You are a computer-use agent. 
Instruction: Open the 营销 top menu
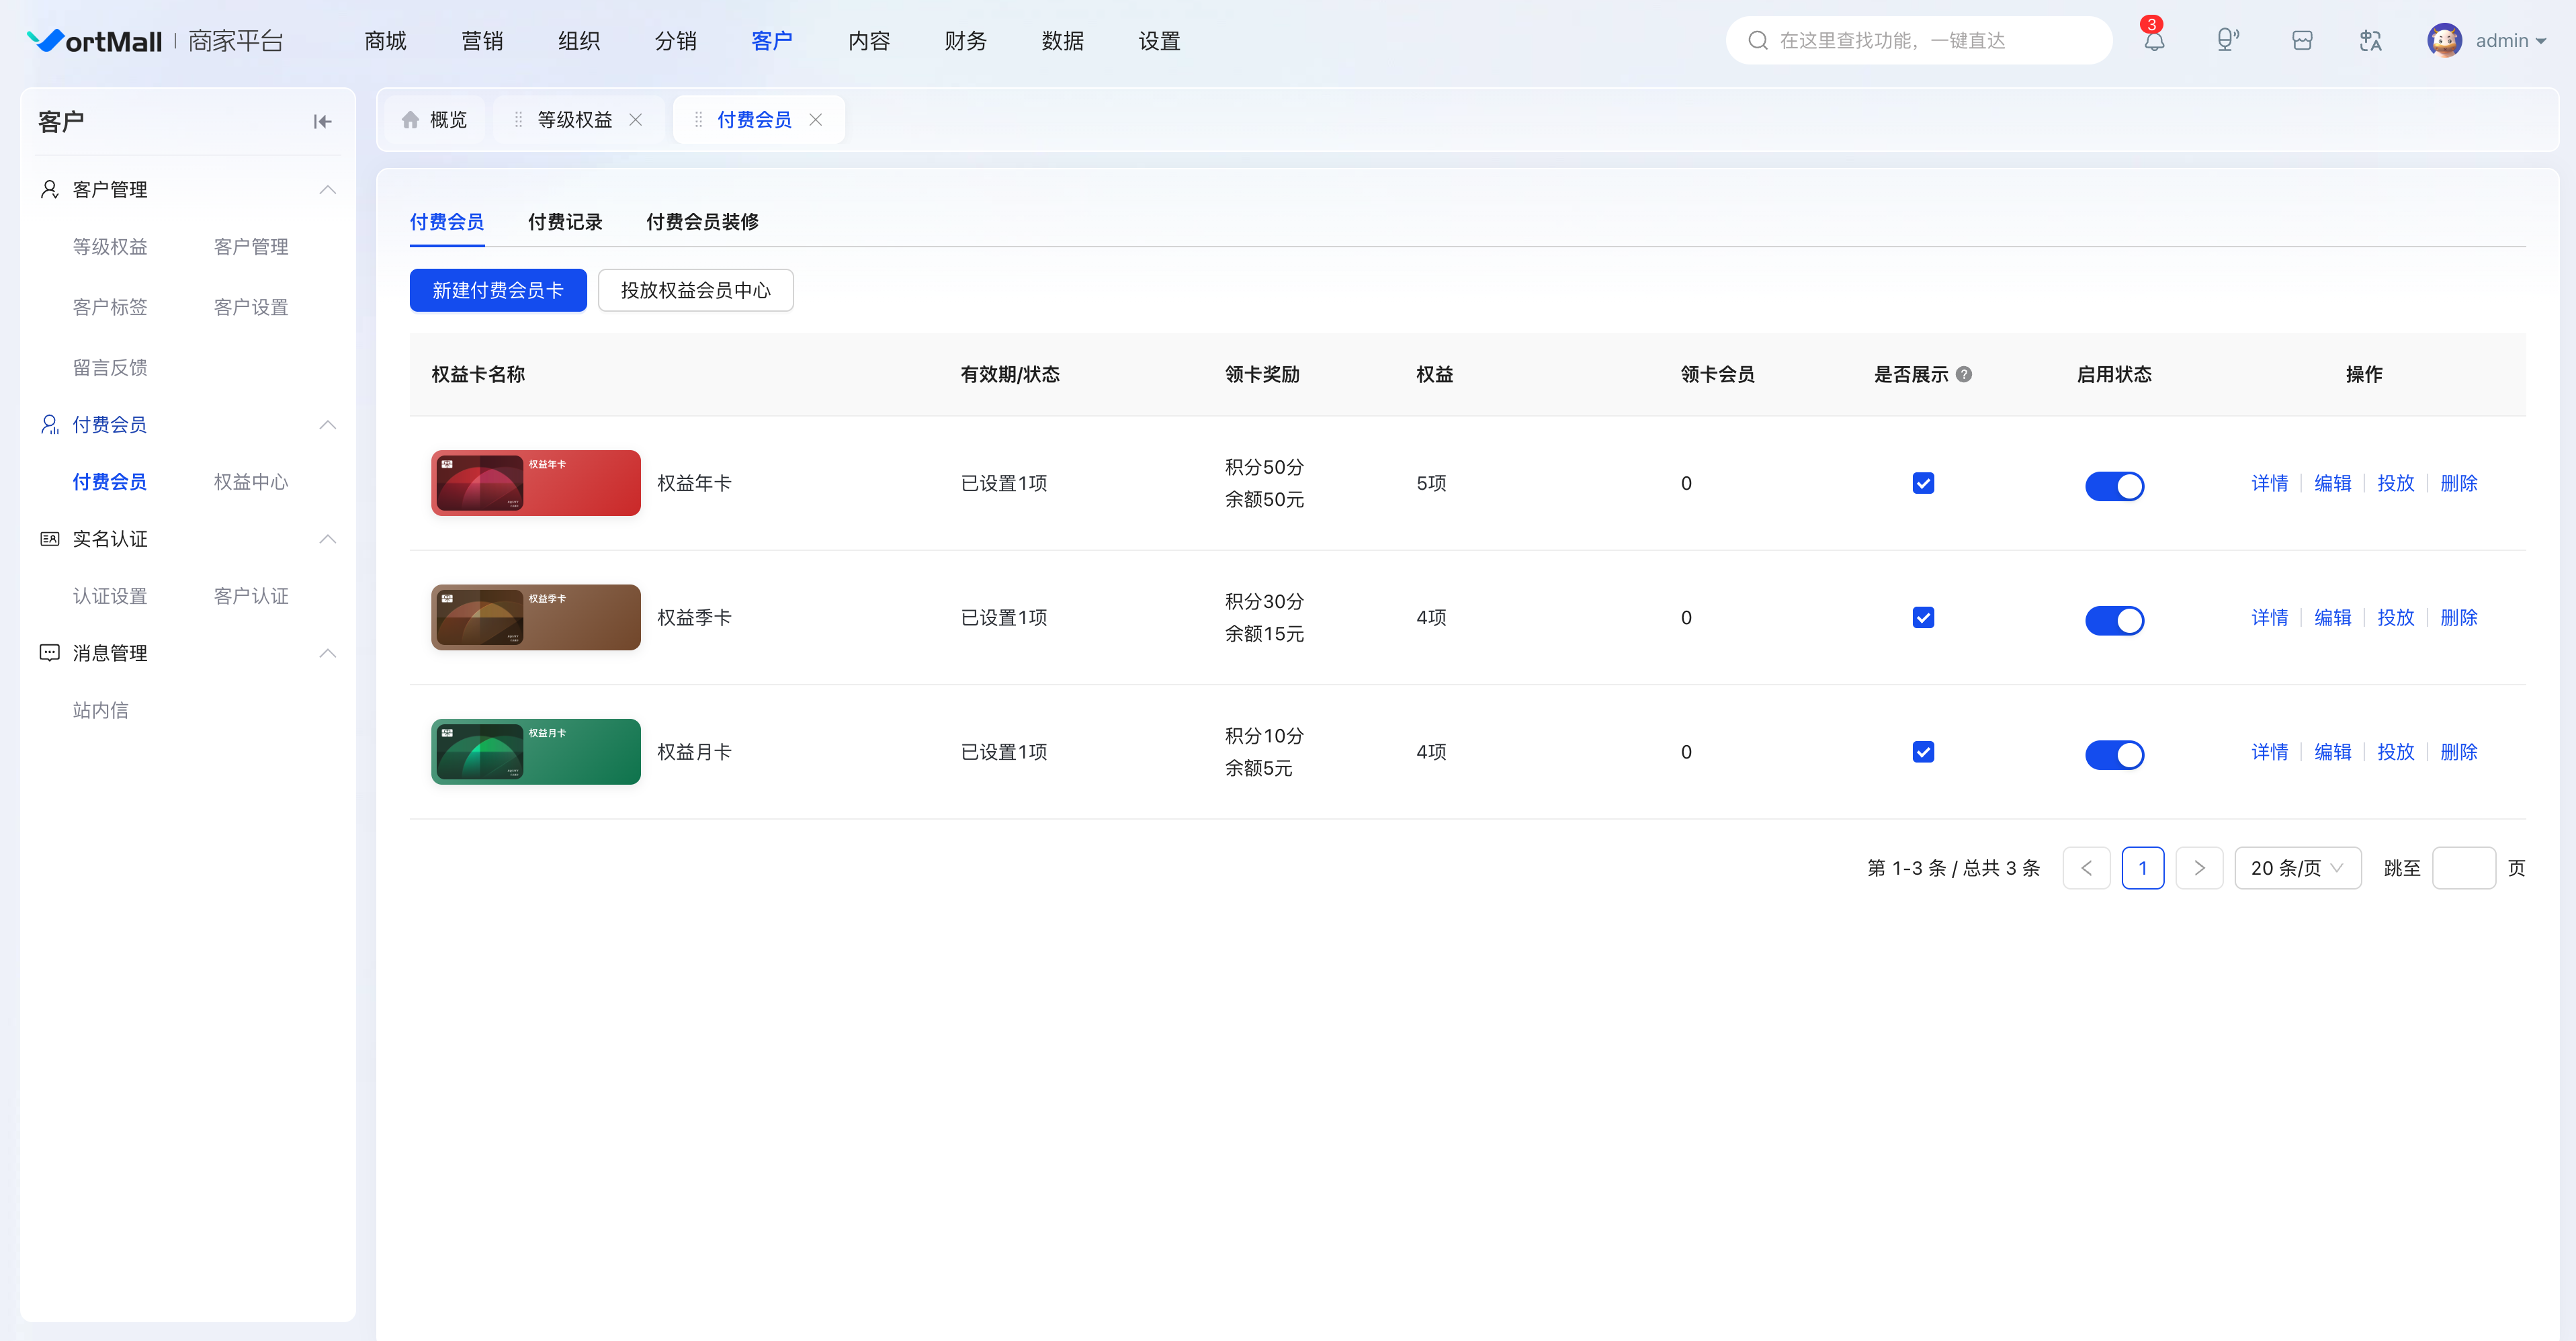click(x=482, y=40)
